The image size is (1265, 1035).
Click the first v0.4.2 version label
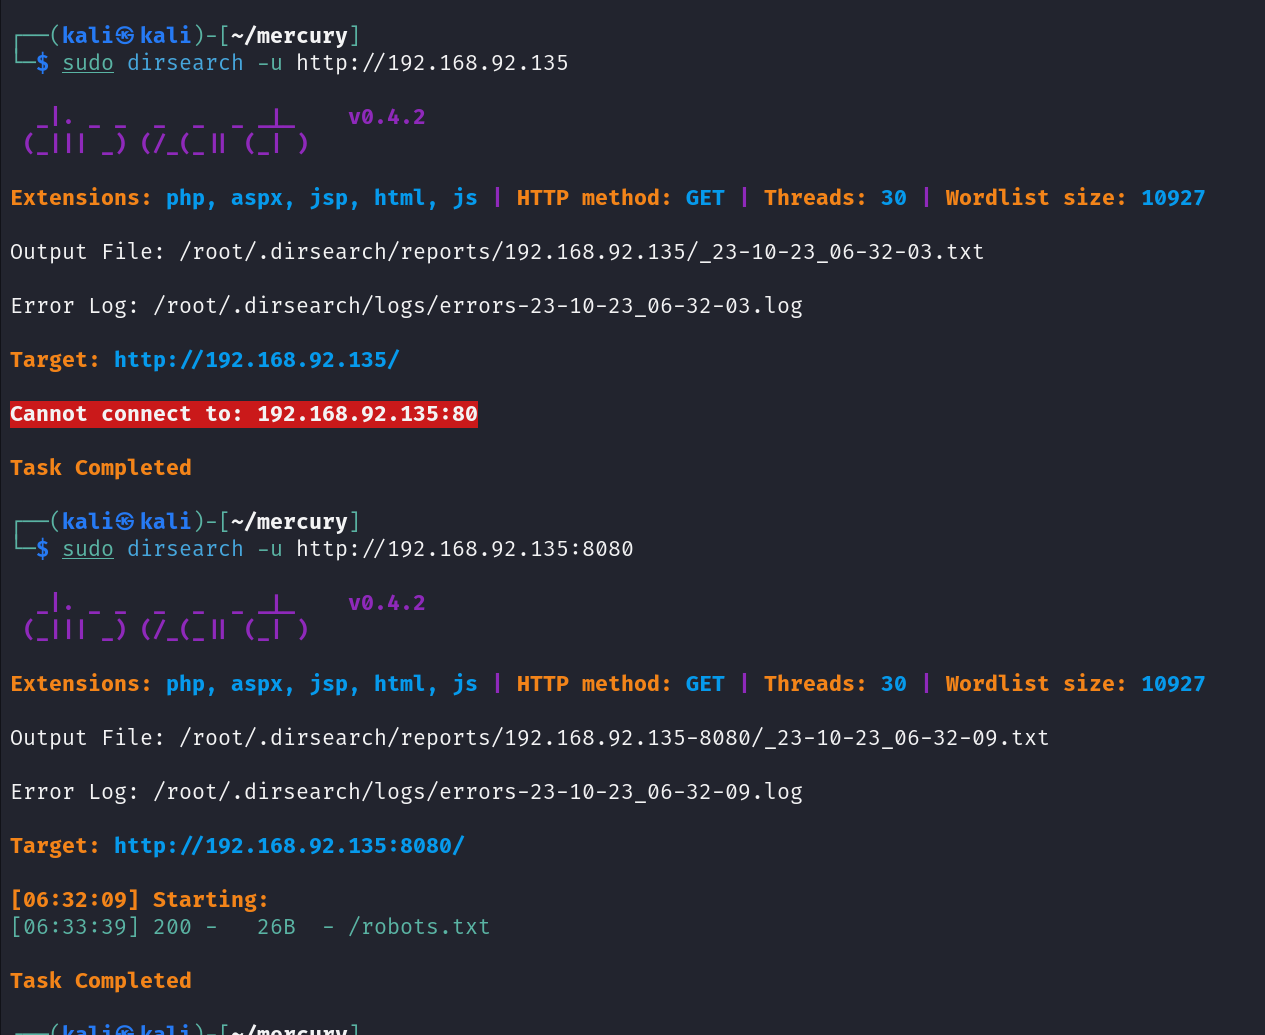(x=386, y=117)
